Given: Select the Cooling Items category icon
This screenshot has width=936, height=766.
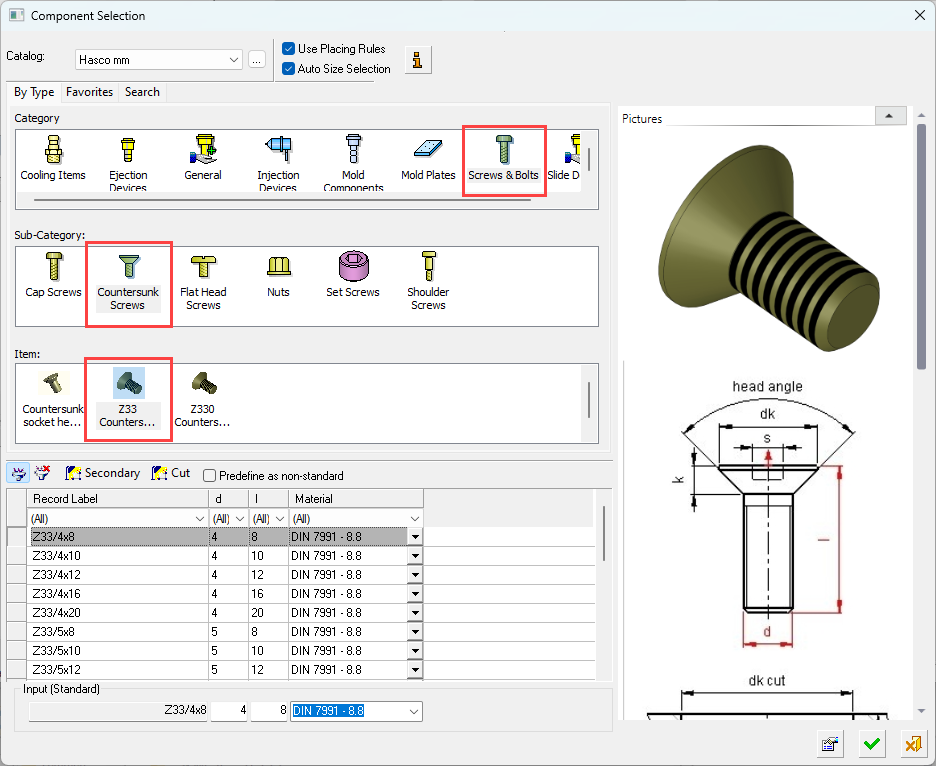Looking at the screenshot, I should [53, 150].
